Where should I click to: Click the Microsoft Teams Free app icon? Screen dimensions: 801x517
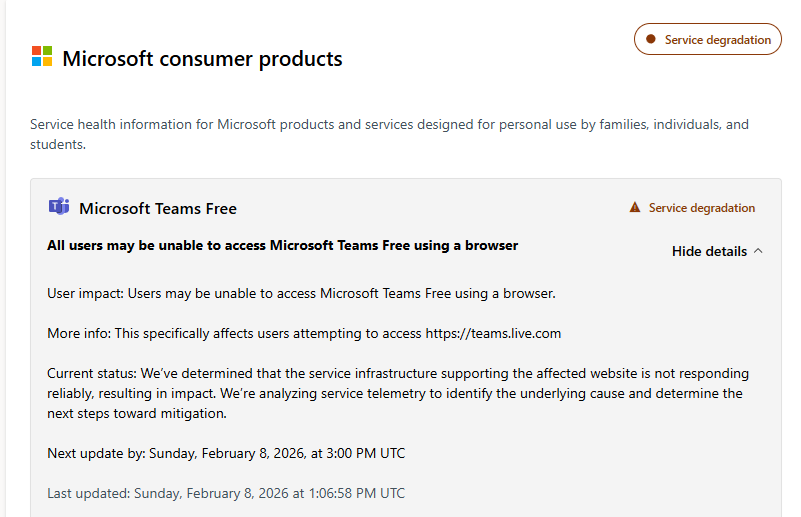tap(59, 207)
